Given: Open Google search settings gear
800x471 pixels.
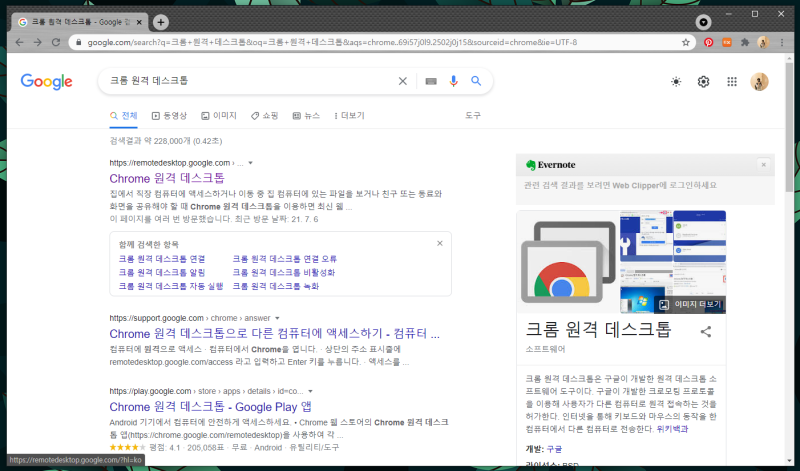Looking at the screenshot, I should click(x=704, y=82).
